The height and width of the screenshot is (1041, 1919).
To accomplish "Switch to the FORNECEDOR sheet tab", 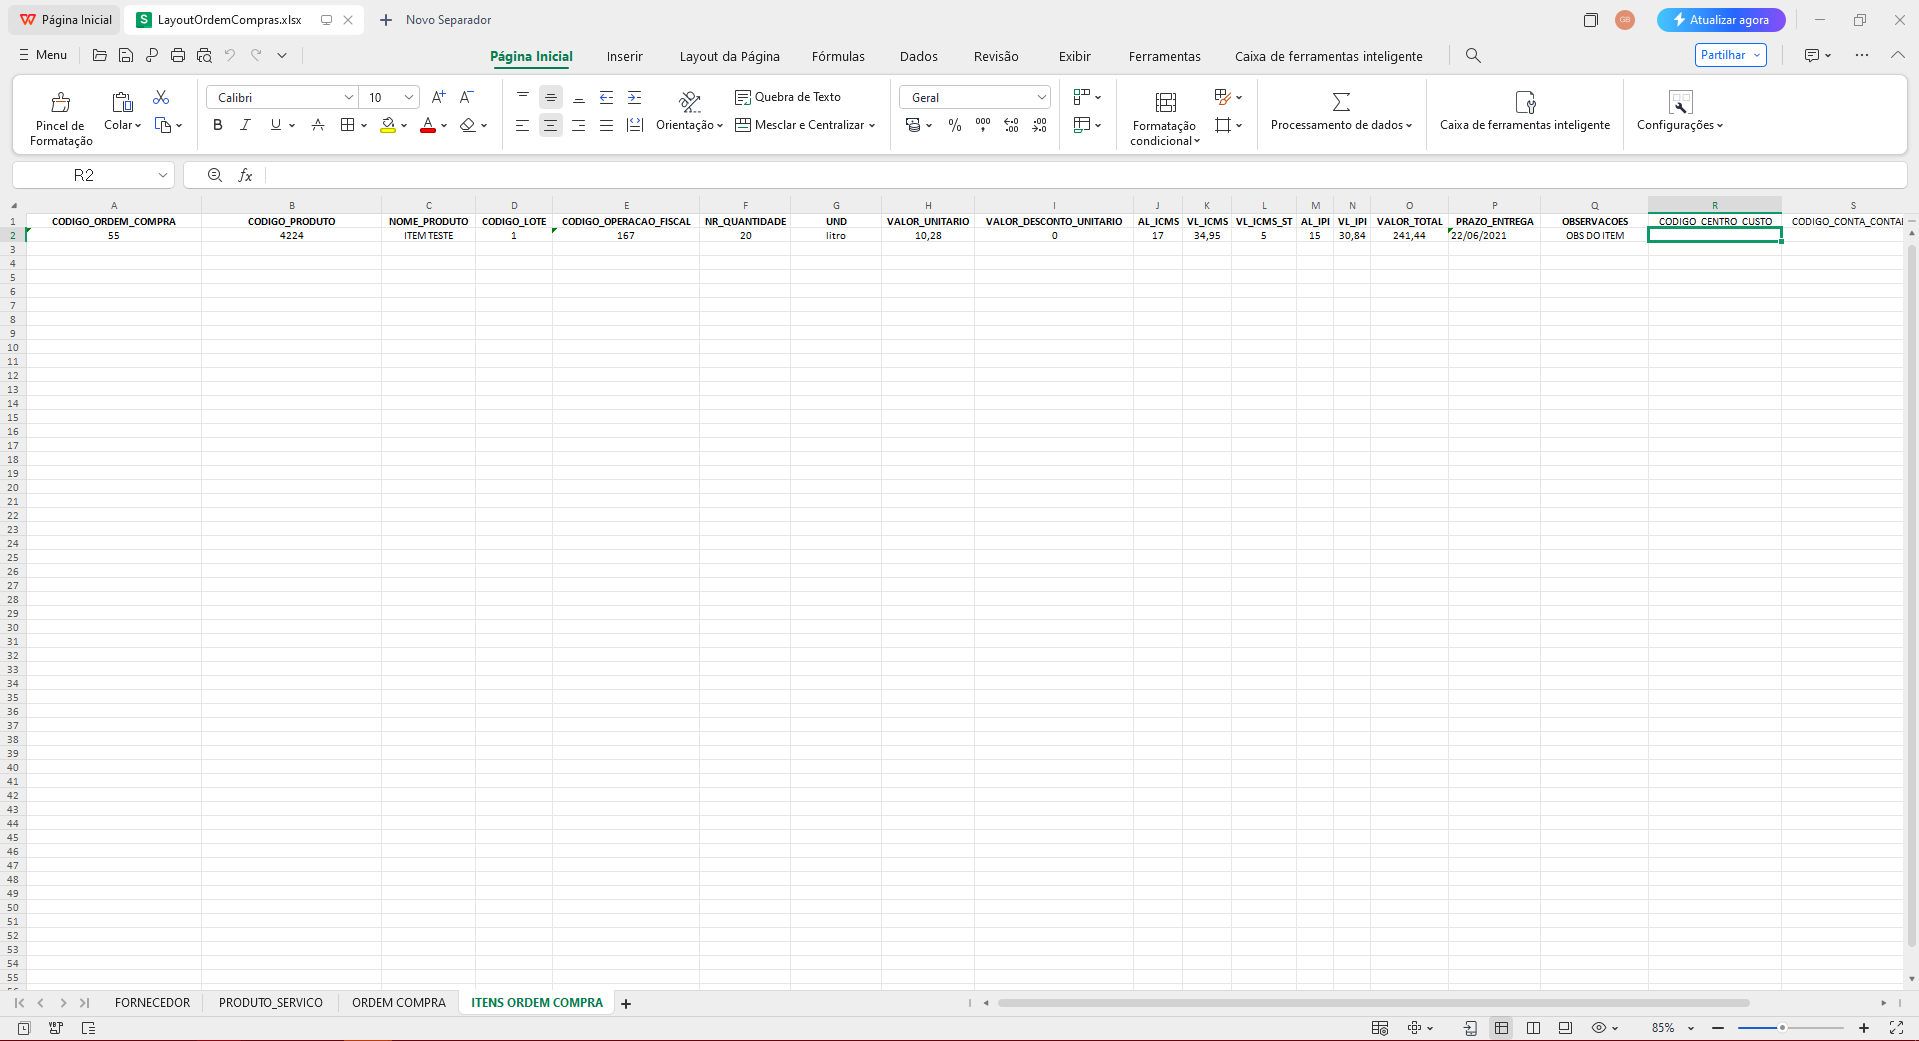I will point(152,1002).
